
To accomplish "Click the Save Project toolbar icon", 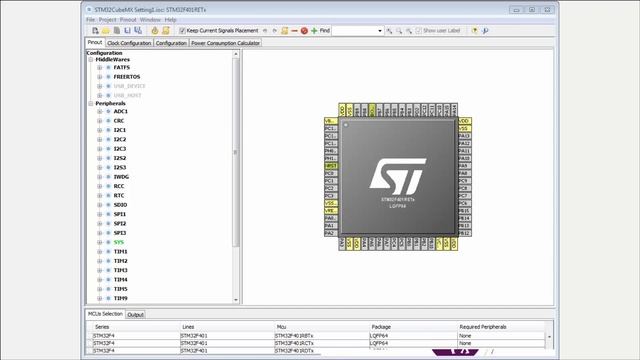I will [x=127, y=31].
